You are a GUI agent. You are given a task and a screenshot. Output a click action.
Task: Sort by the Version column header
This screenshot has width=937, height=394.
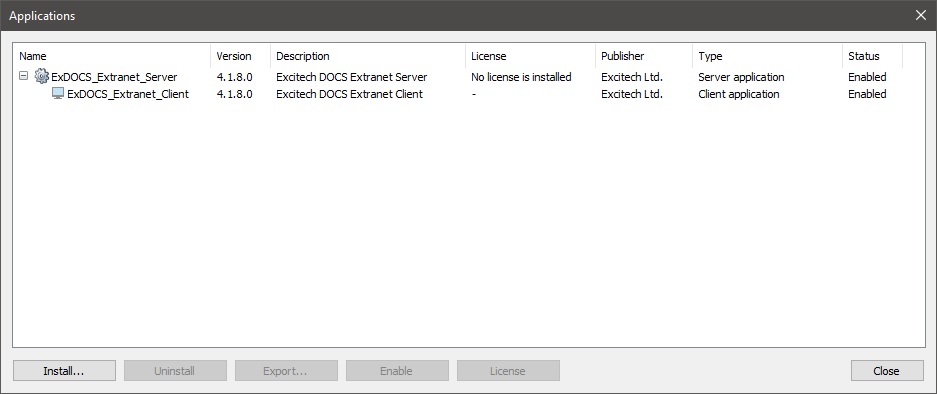point(240,56)
